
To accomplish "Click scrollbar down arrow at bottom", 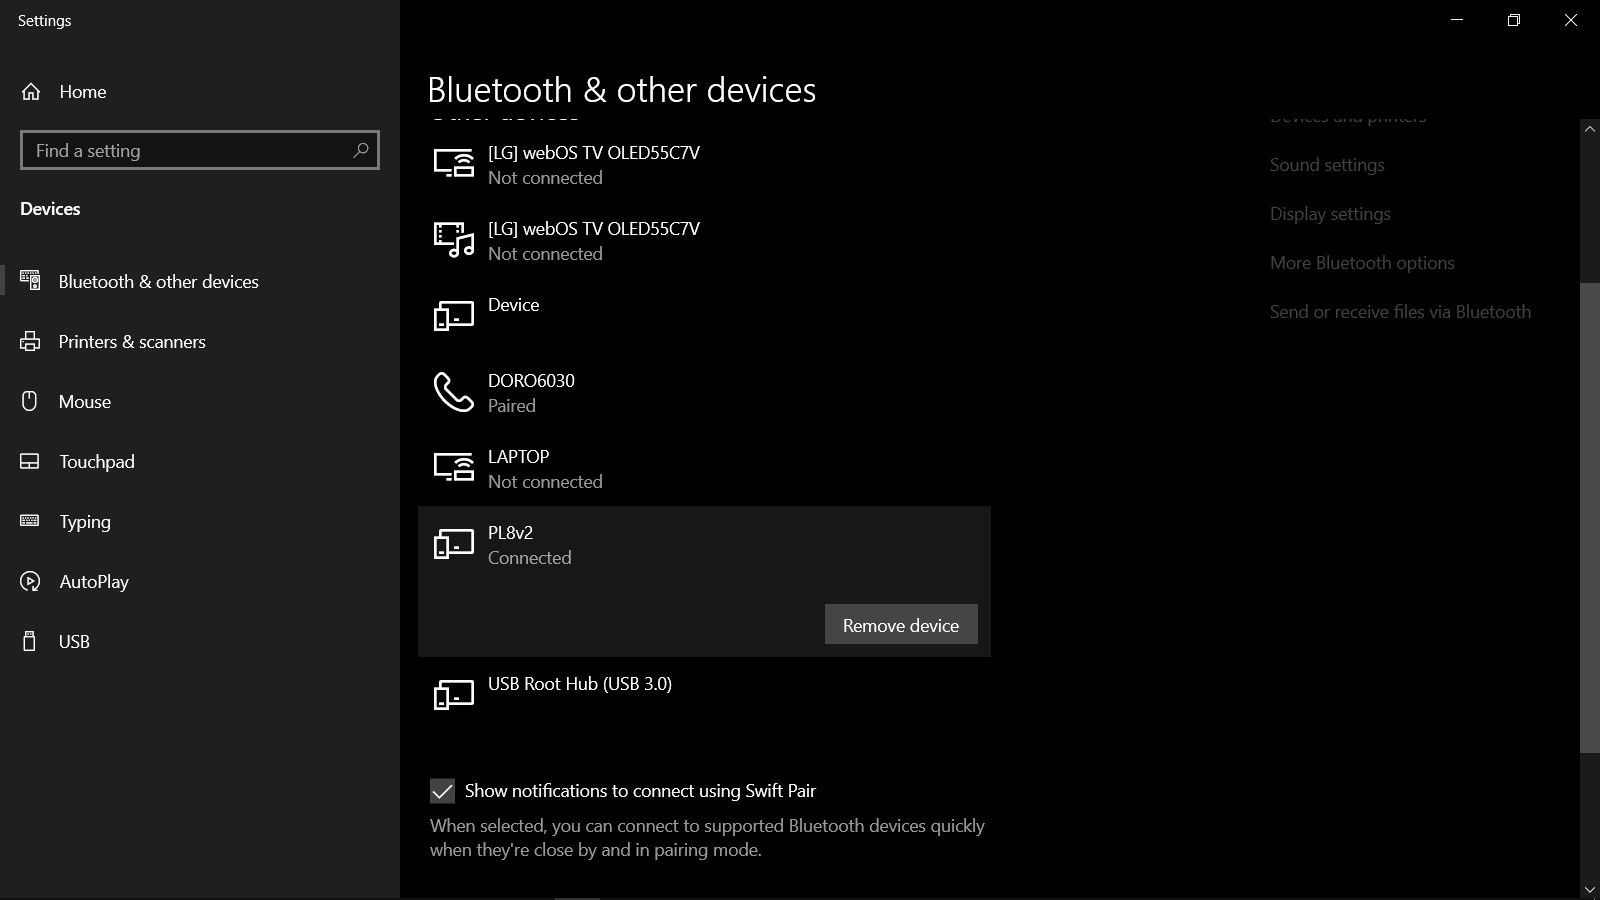I will coord(1589,889).
